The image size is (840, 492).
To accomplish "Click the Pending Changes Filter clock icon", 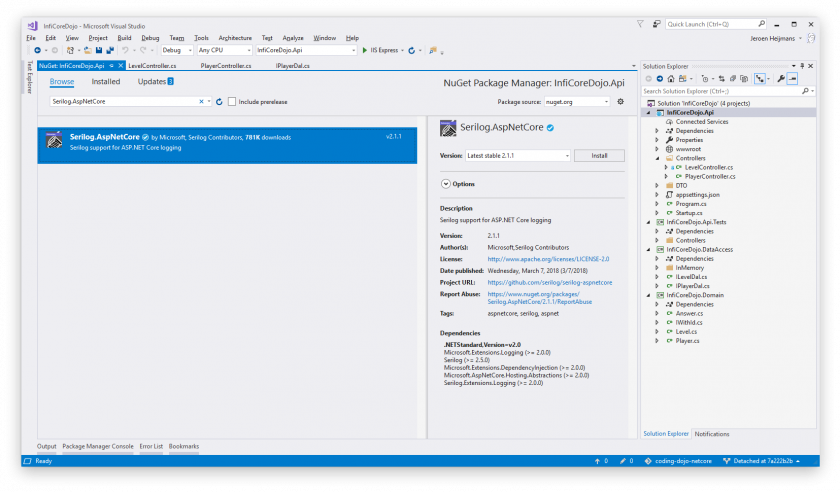I will tap(705, 79).
